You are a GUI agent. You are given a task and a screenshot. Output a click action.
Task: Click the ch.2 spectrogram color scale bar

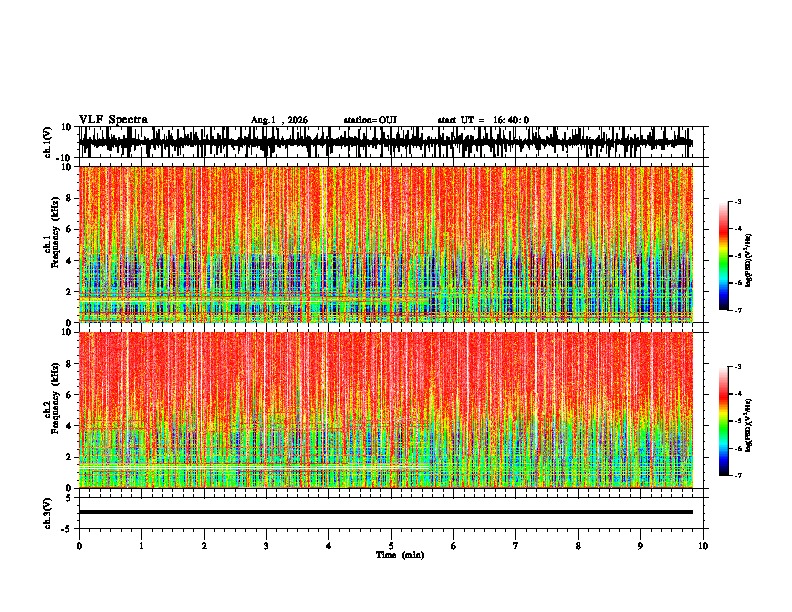click(723, 421)
